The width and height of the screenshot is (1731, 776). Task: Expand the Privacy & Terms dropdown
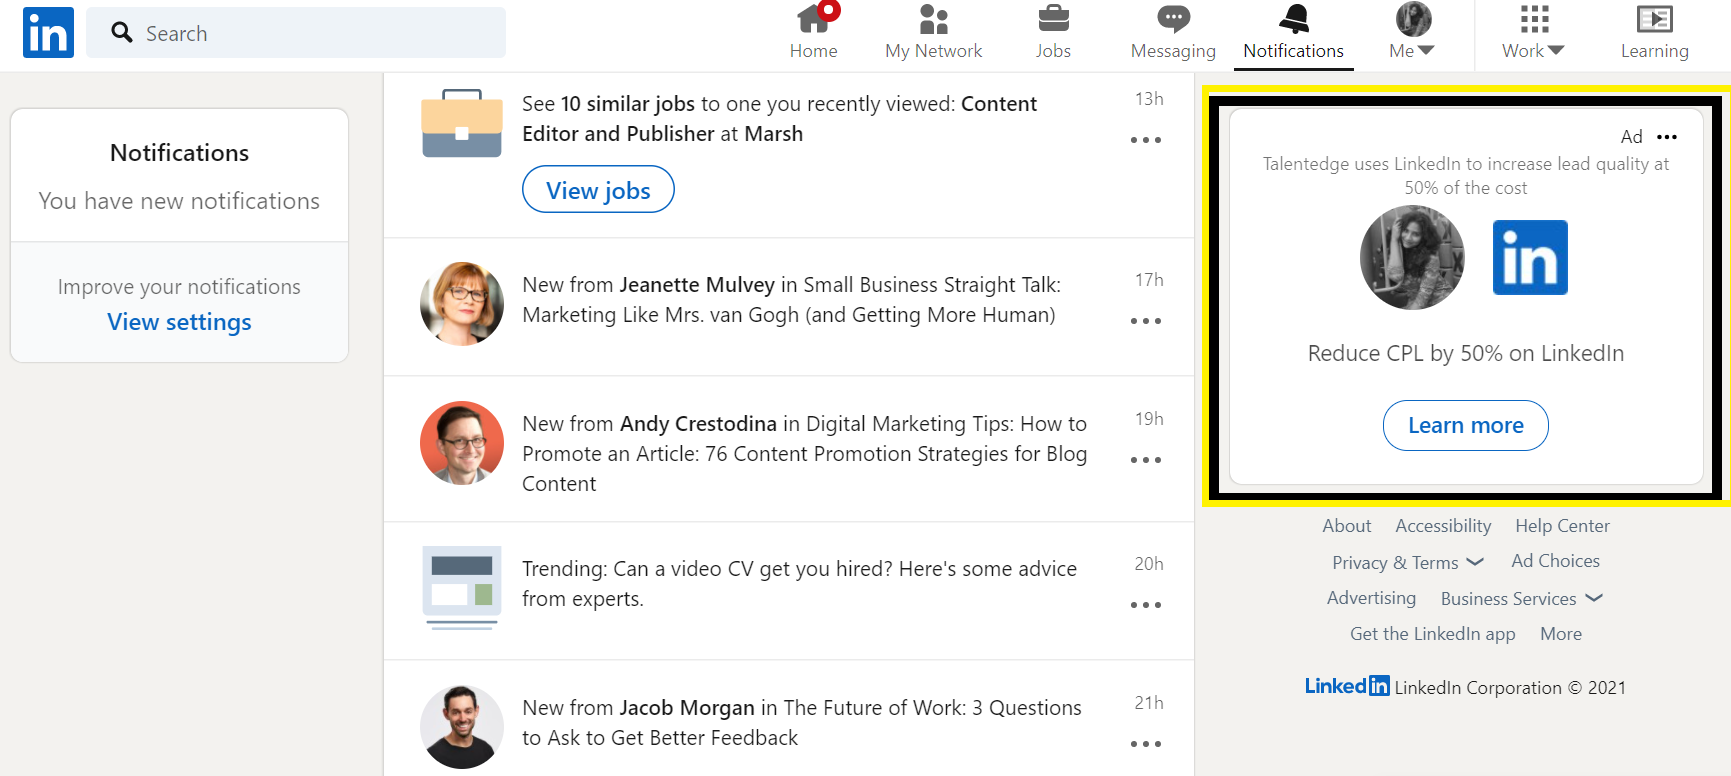(x=1408, y=562)
